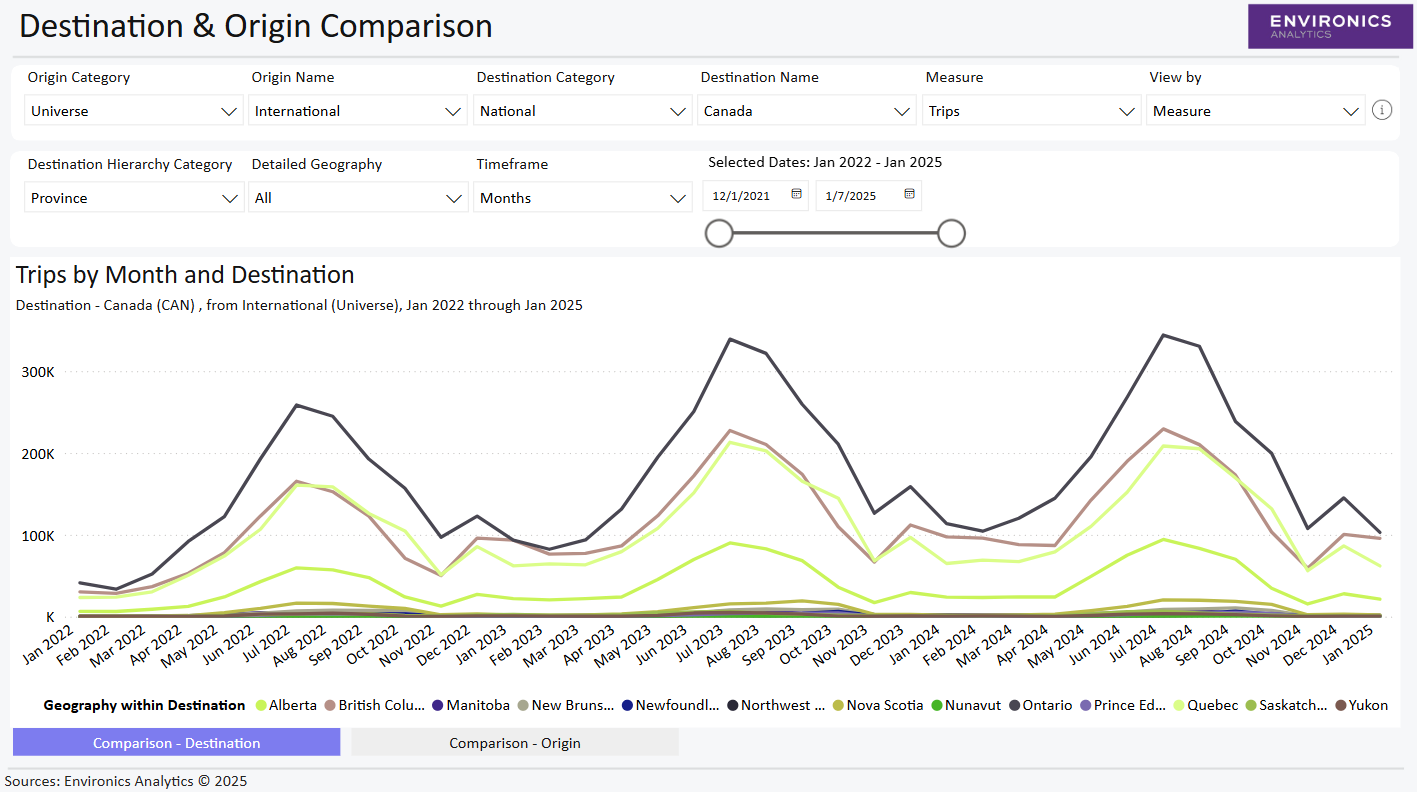Open the Origin Category dropdown
This screenshot has height=792, width=1417.
tap(133, 110)
